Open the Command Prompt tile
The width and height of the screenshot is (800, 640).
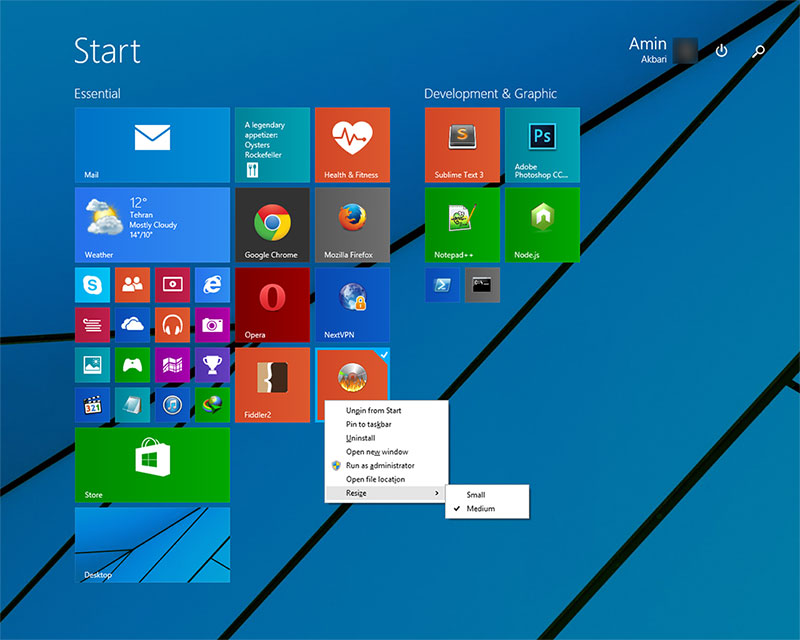482,285
